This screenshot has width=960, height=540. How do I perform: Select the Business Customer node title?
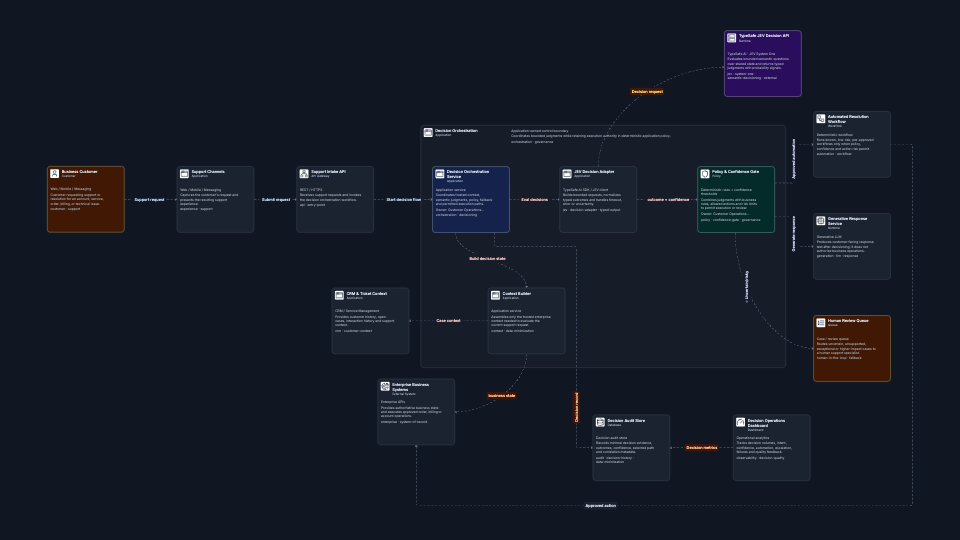coord(80,171)
